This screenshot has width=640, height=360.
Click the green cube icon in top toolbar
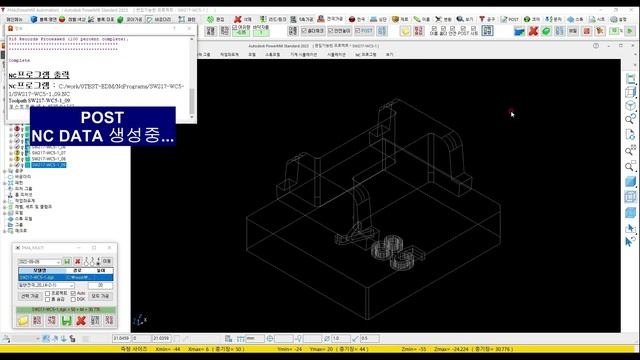click(x=120, y=19)
